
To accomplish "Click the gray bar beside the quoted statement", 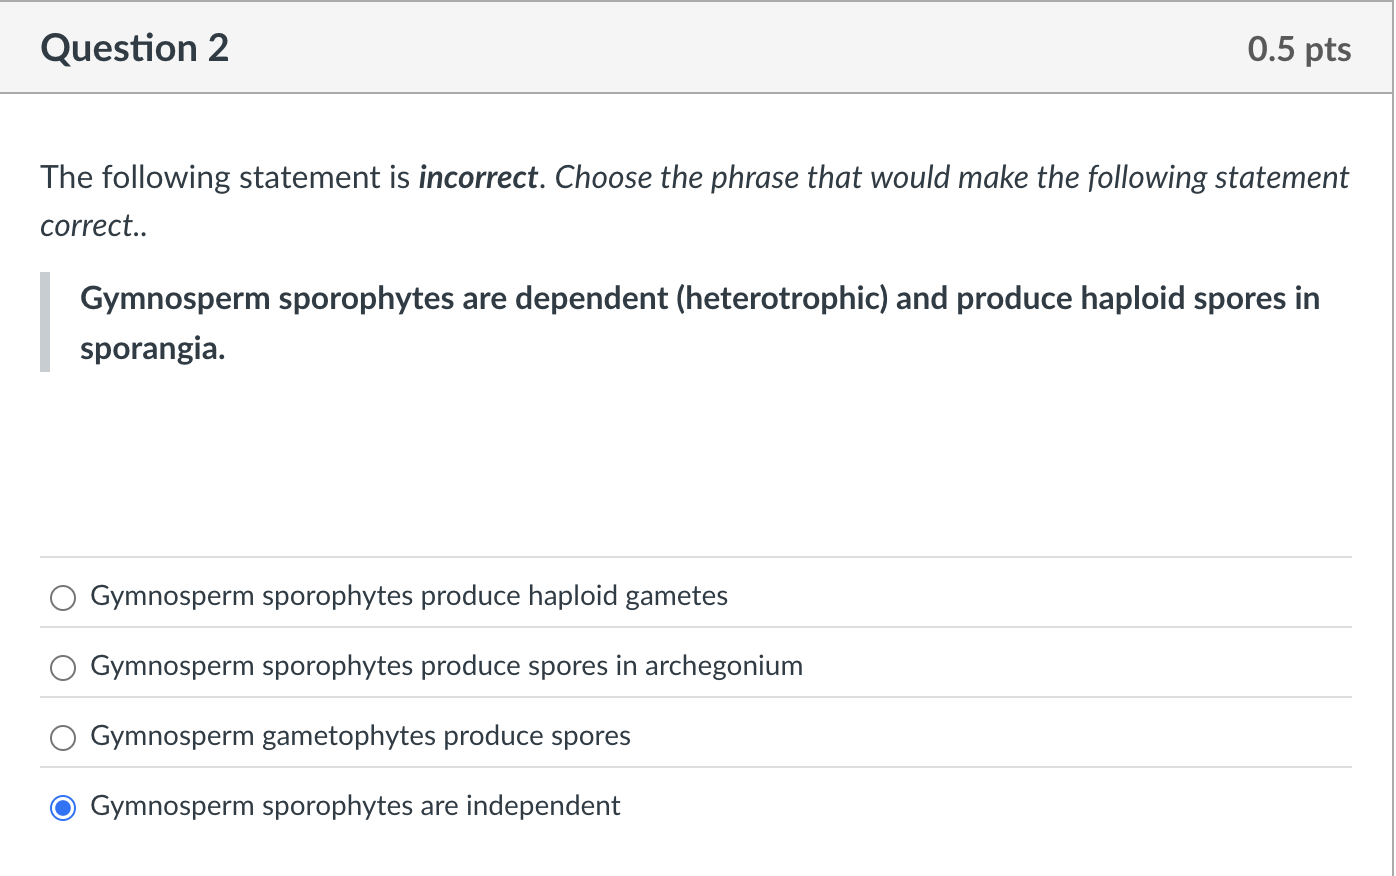I will tap(45, 322).
